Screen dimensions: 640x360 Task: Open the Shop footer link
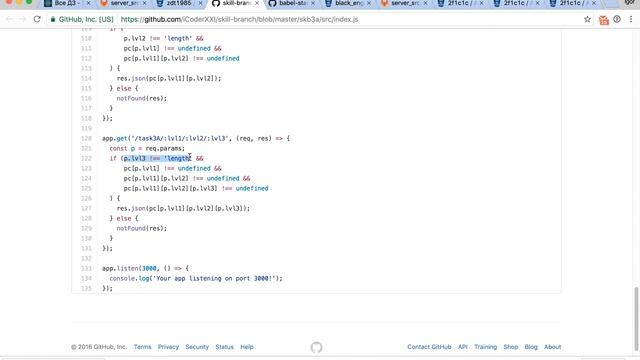[511, 347]
